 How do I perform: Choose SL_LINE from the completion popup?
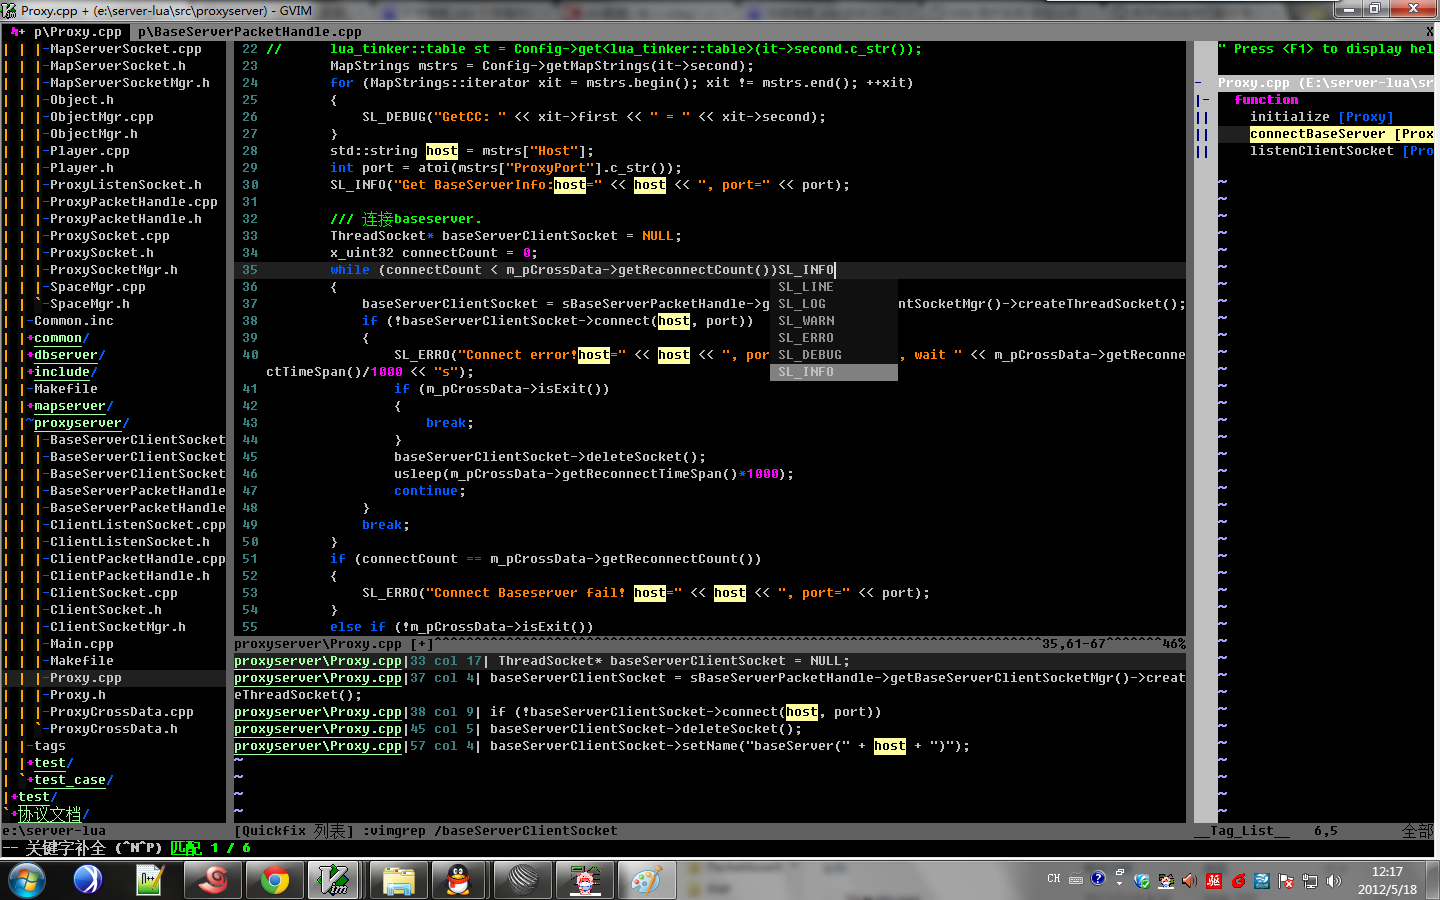[x=833, y=287]
